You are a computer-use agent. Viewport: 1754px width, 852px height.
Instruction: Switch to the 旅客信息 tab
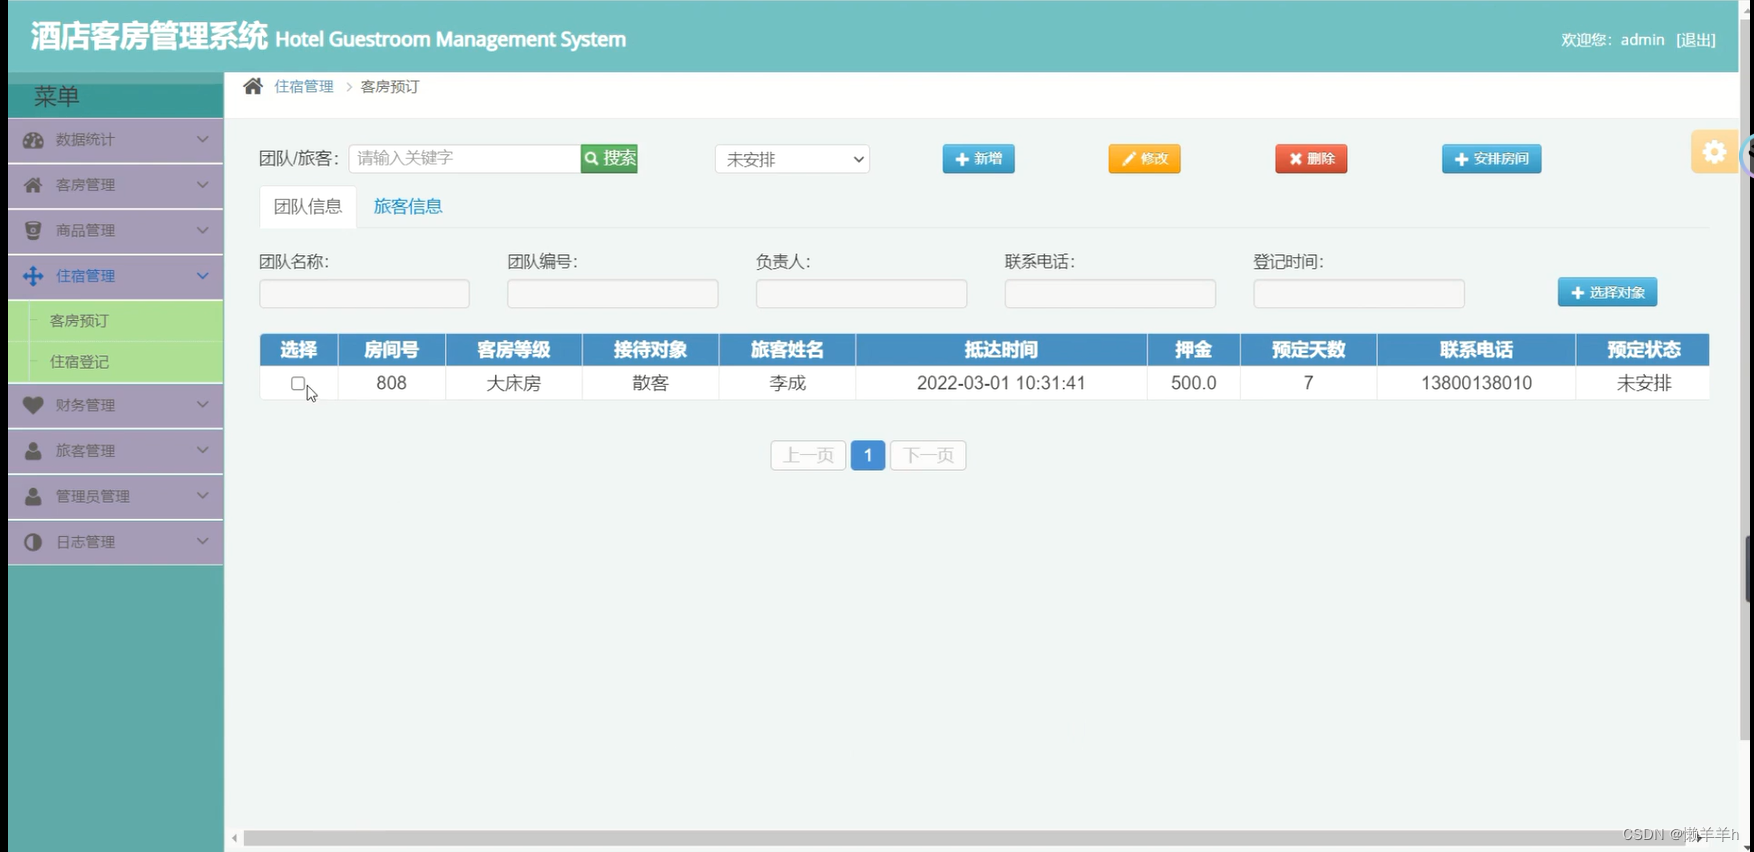[408, 206]
